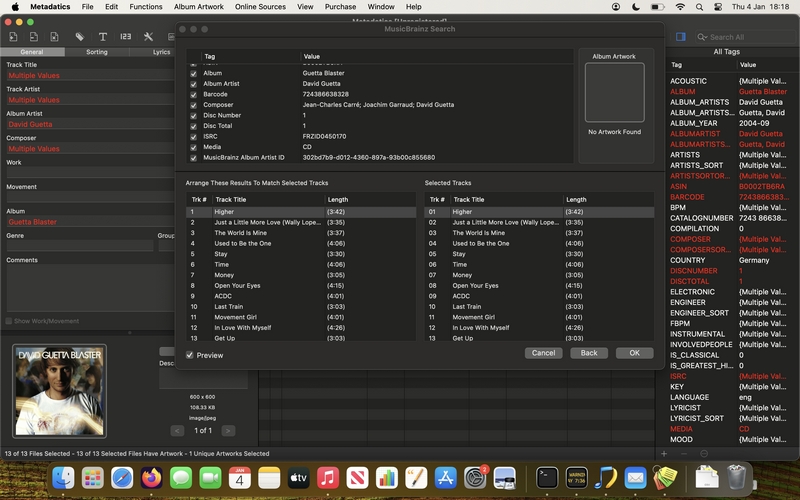Uncheck the MusicBrainz Album Artist ID checkbox
Image resolution: width=800 pixels, height=500 pixels.
(x=193, y=158)
